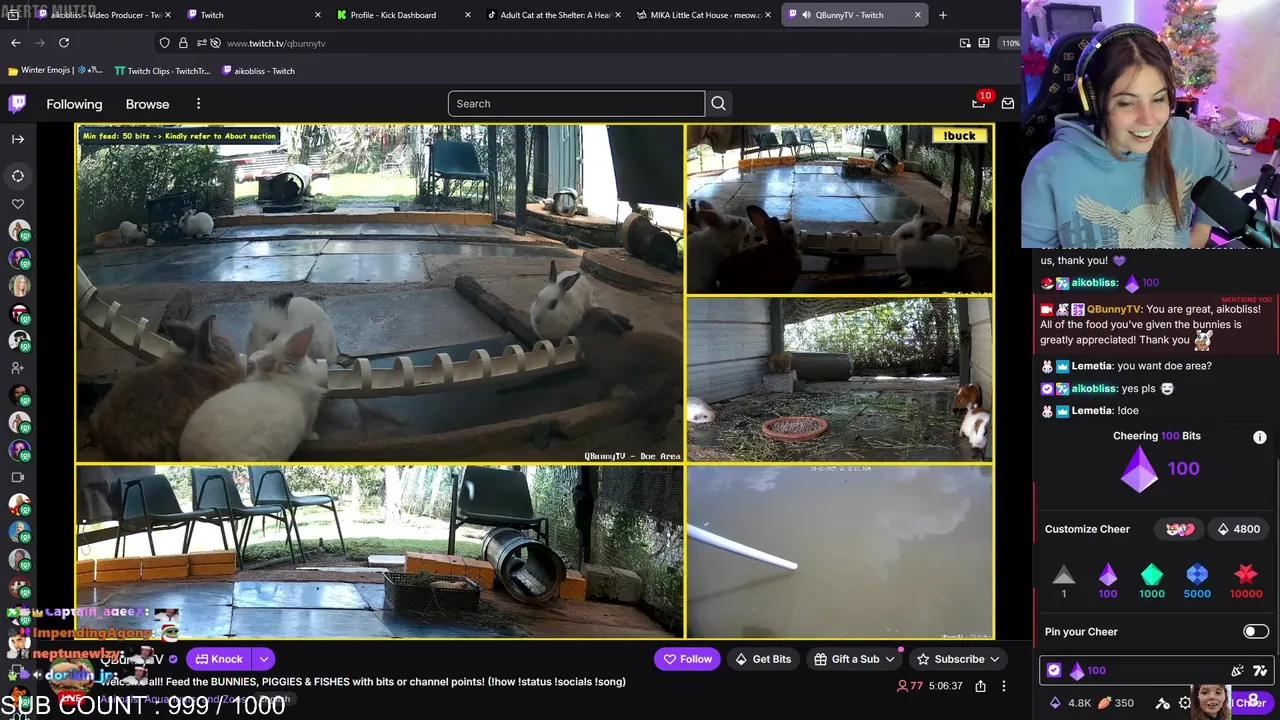Open the Winter Emojis bookmark folder

(x=54, y=71)
